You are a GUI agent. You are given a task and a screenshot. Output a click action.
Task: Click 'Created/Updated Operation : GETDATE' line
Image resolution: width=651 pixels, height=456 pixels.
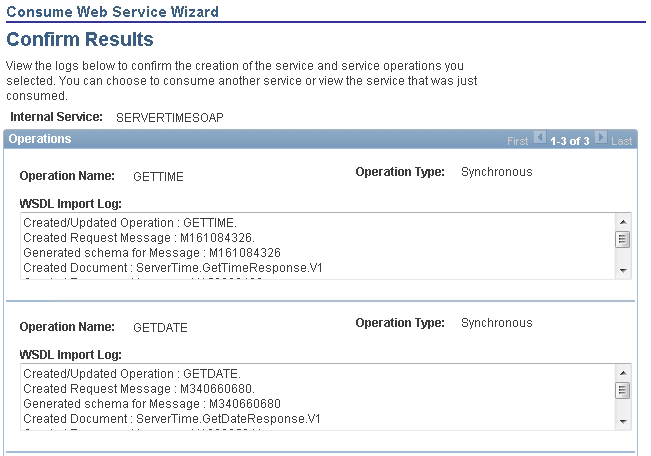click(132, 374)
